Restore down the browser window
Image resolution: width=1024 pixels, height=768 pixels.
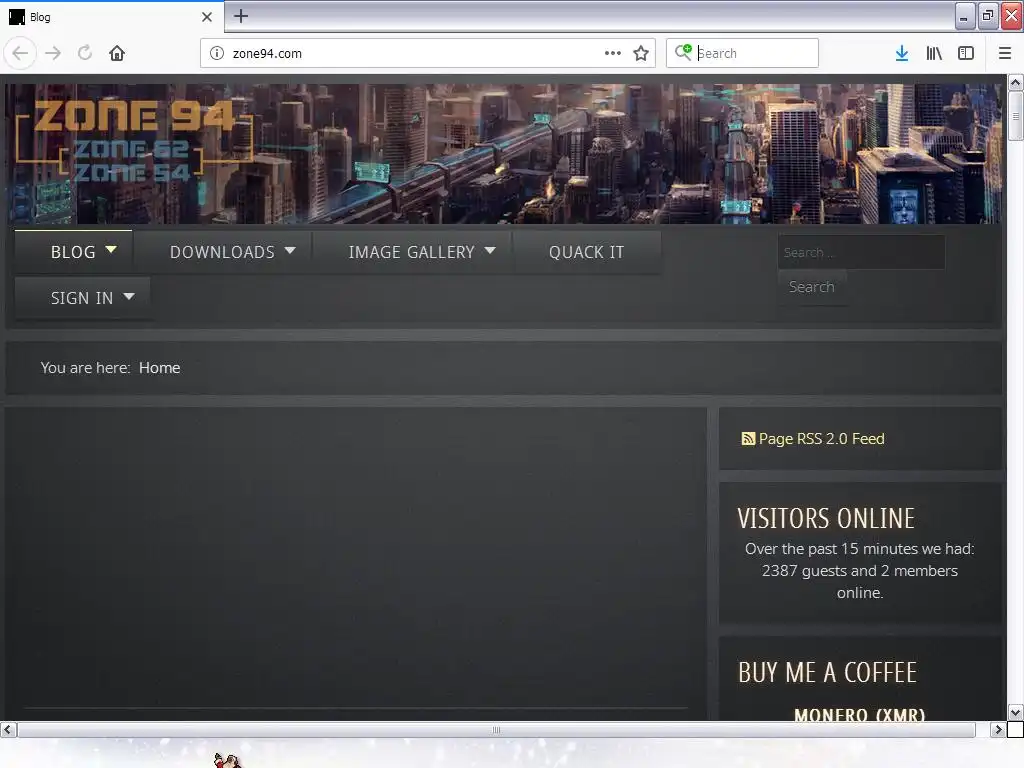(x=988, y=16)
